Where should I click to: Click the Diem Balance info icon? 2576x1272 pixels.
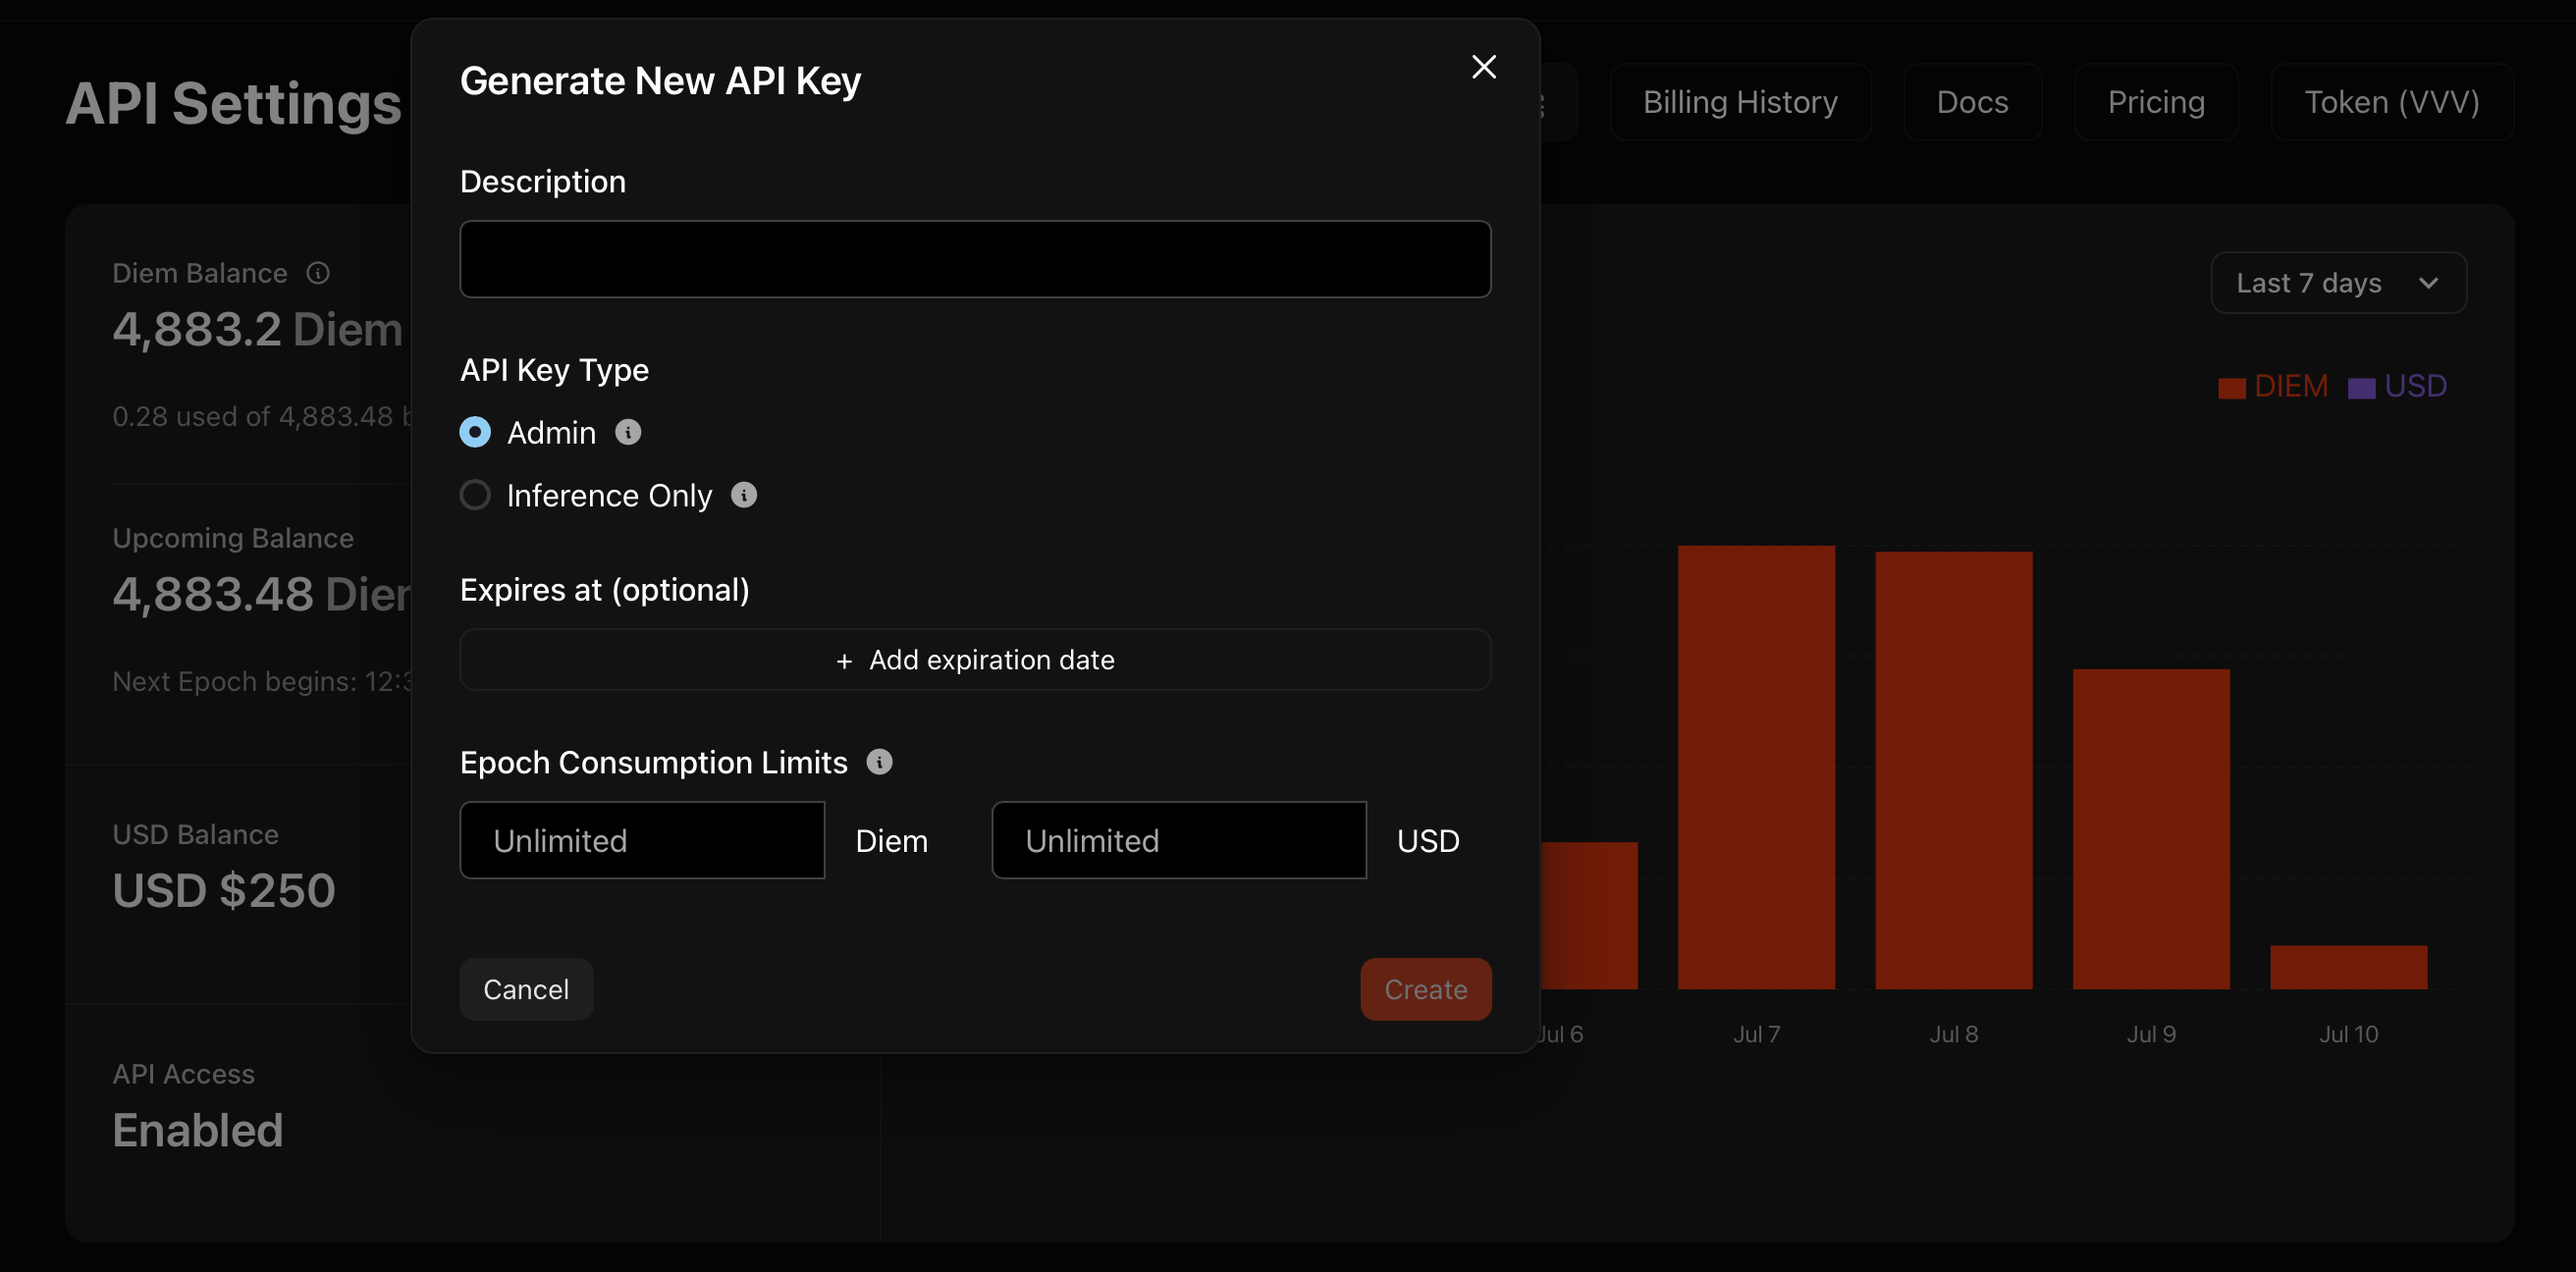point(318,273)
